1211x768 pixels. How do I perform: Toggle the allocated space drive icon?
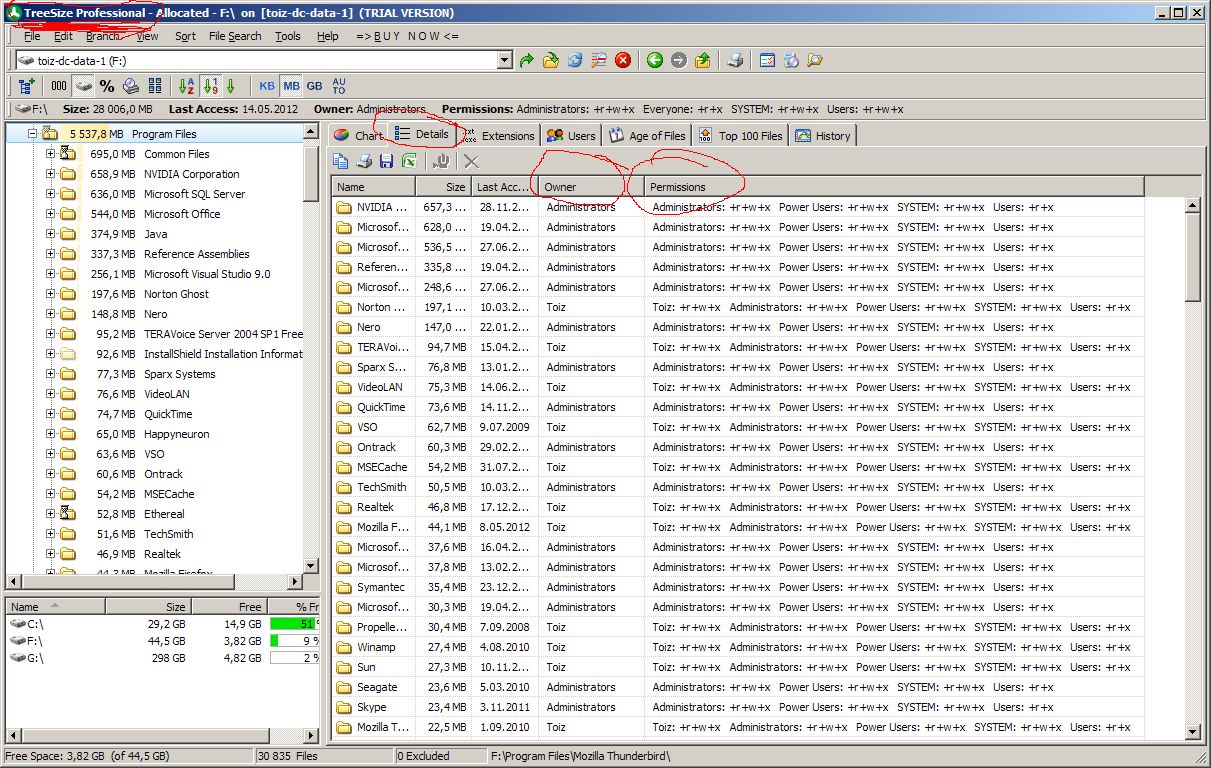[83, 86]
